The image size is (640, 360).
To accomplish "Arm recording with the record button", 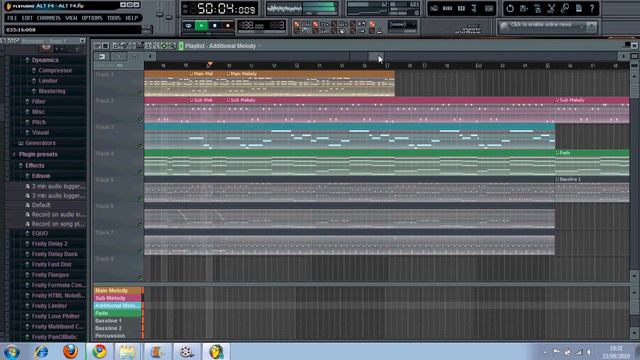I will coord(228,26).
